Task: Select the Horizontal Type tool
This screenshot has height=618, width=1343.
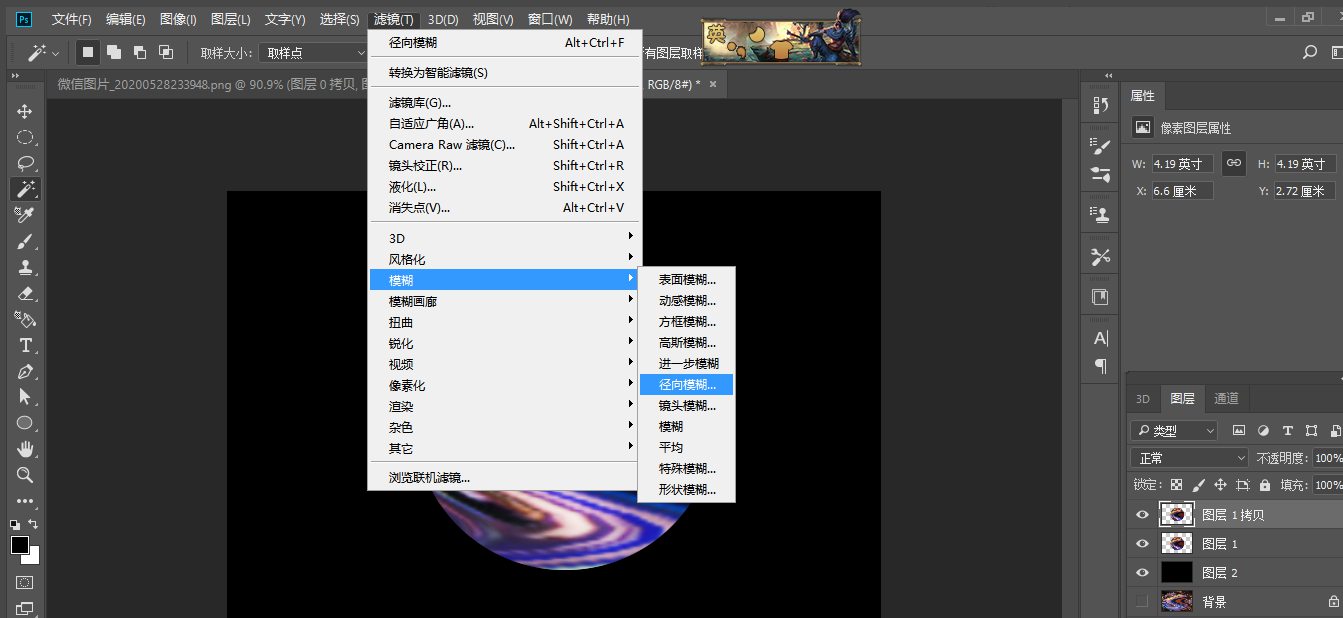Action: (25, 345)
